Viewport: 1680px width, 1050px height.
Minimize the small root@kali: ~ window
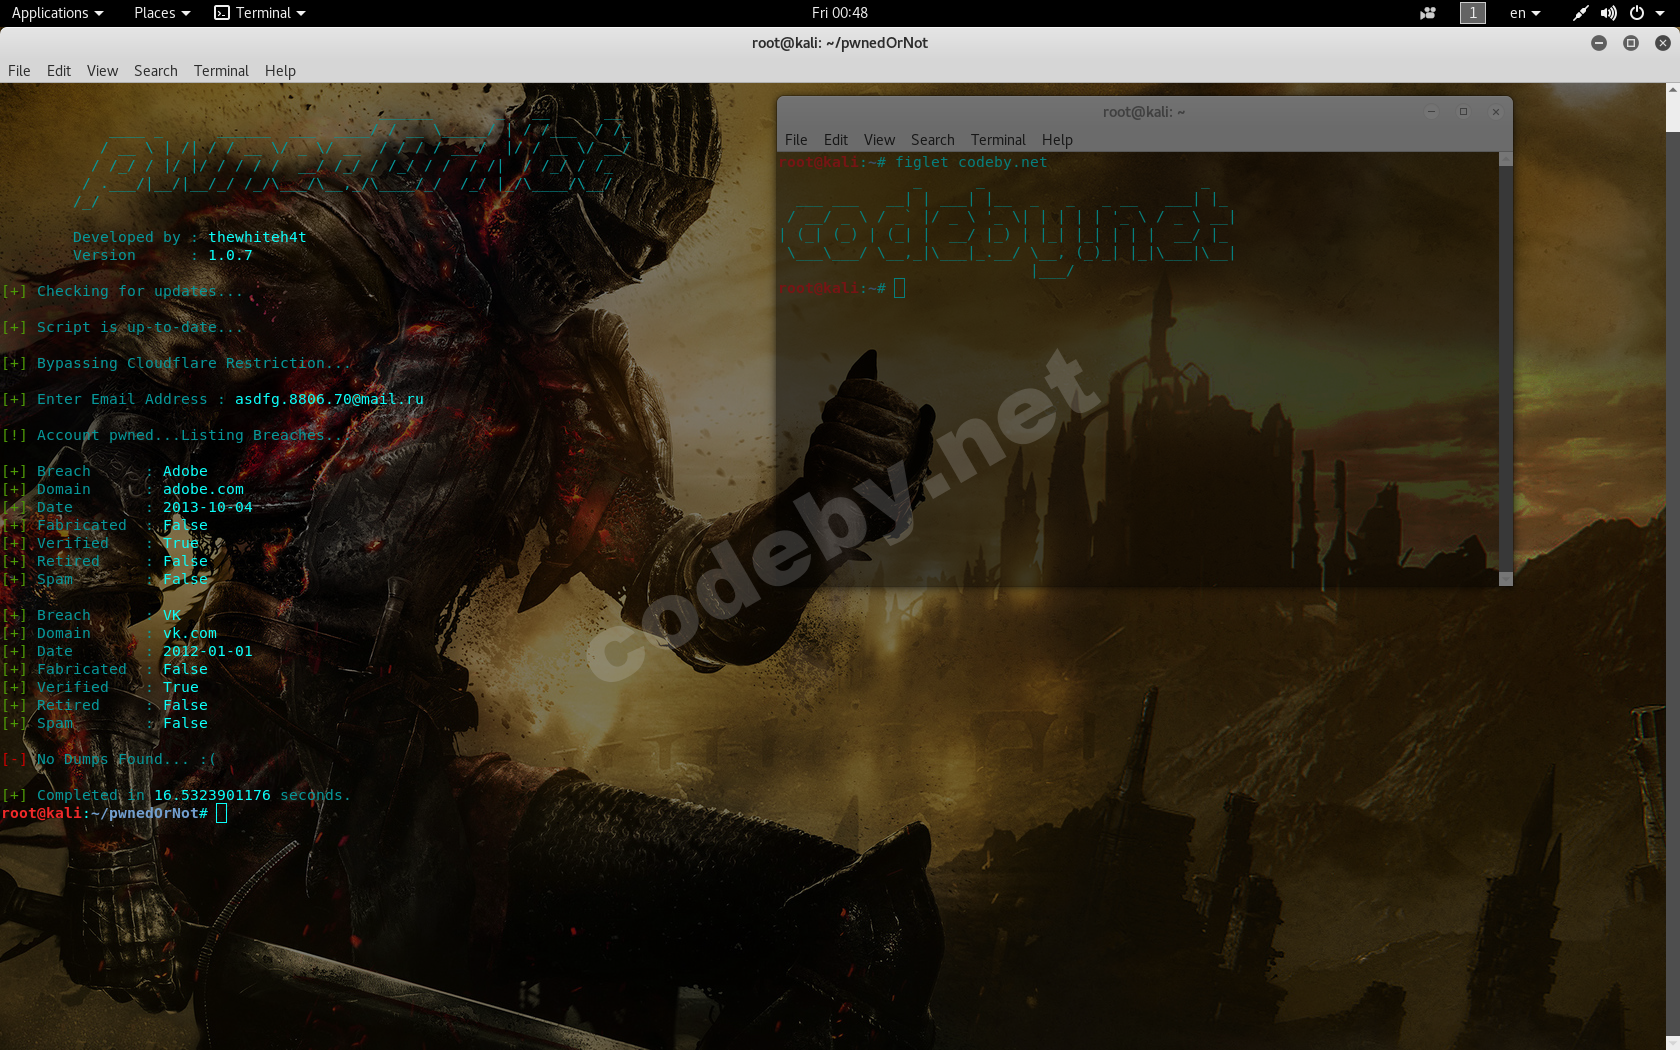[1431, 112]
